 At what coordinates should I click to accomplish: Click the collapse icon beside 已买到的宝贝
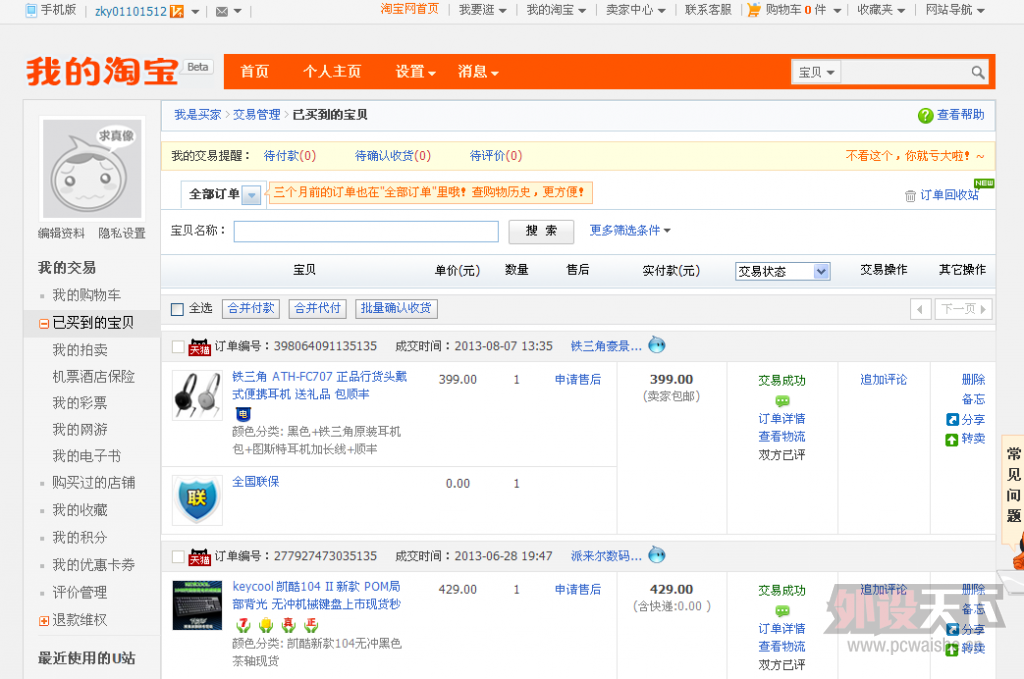coord(44,324)
